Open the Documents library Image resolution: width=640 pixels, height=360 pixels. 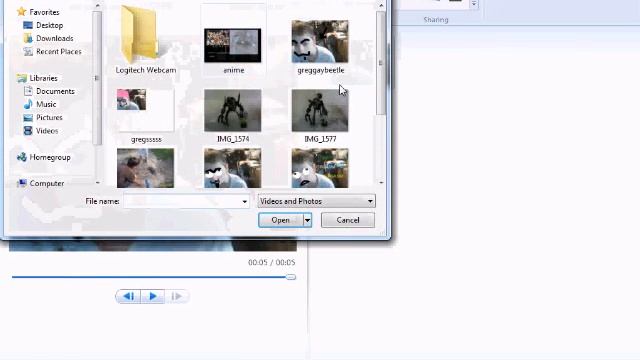55,91
